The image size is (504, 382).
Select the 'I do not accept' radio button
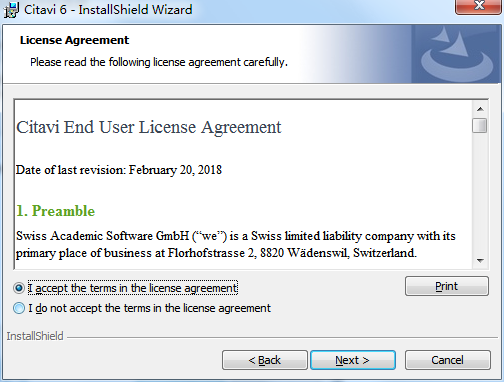19,308
